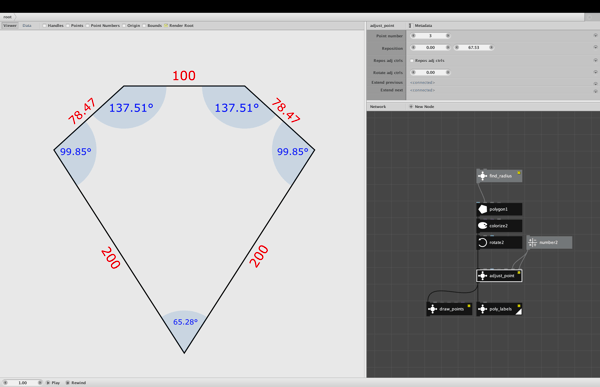Switch to the Viewer tab
Viewport: 600px width, 387px height.
10,26
